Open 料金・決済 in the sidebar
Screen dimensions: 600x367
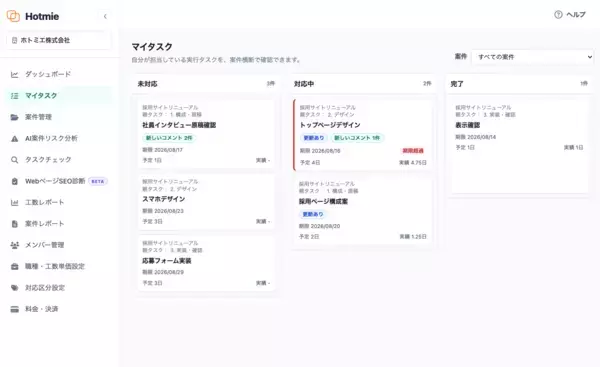click(59, 309)
